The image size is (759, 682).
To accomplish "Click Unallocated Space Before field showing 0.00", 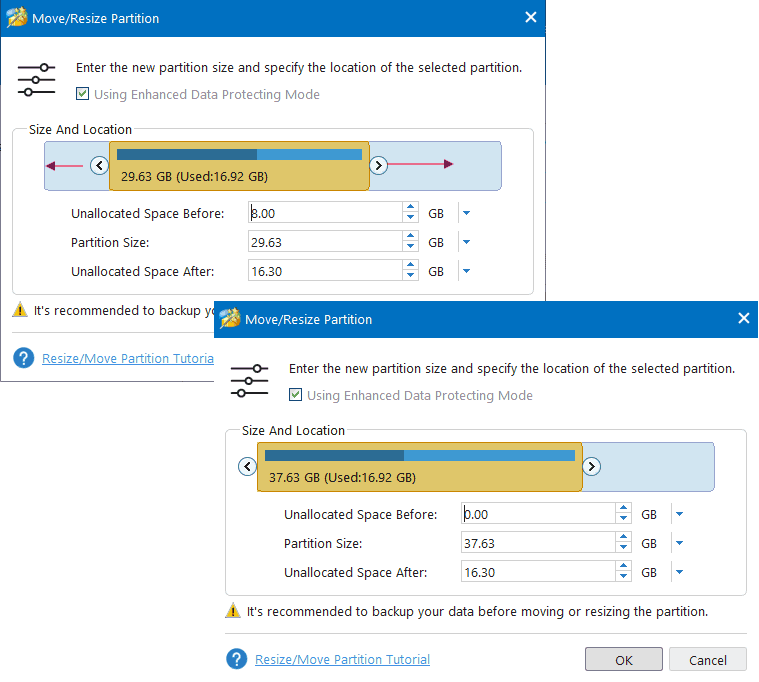I will pos(538,514).
